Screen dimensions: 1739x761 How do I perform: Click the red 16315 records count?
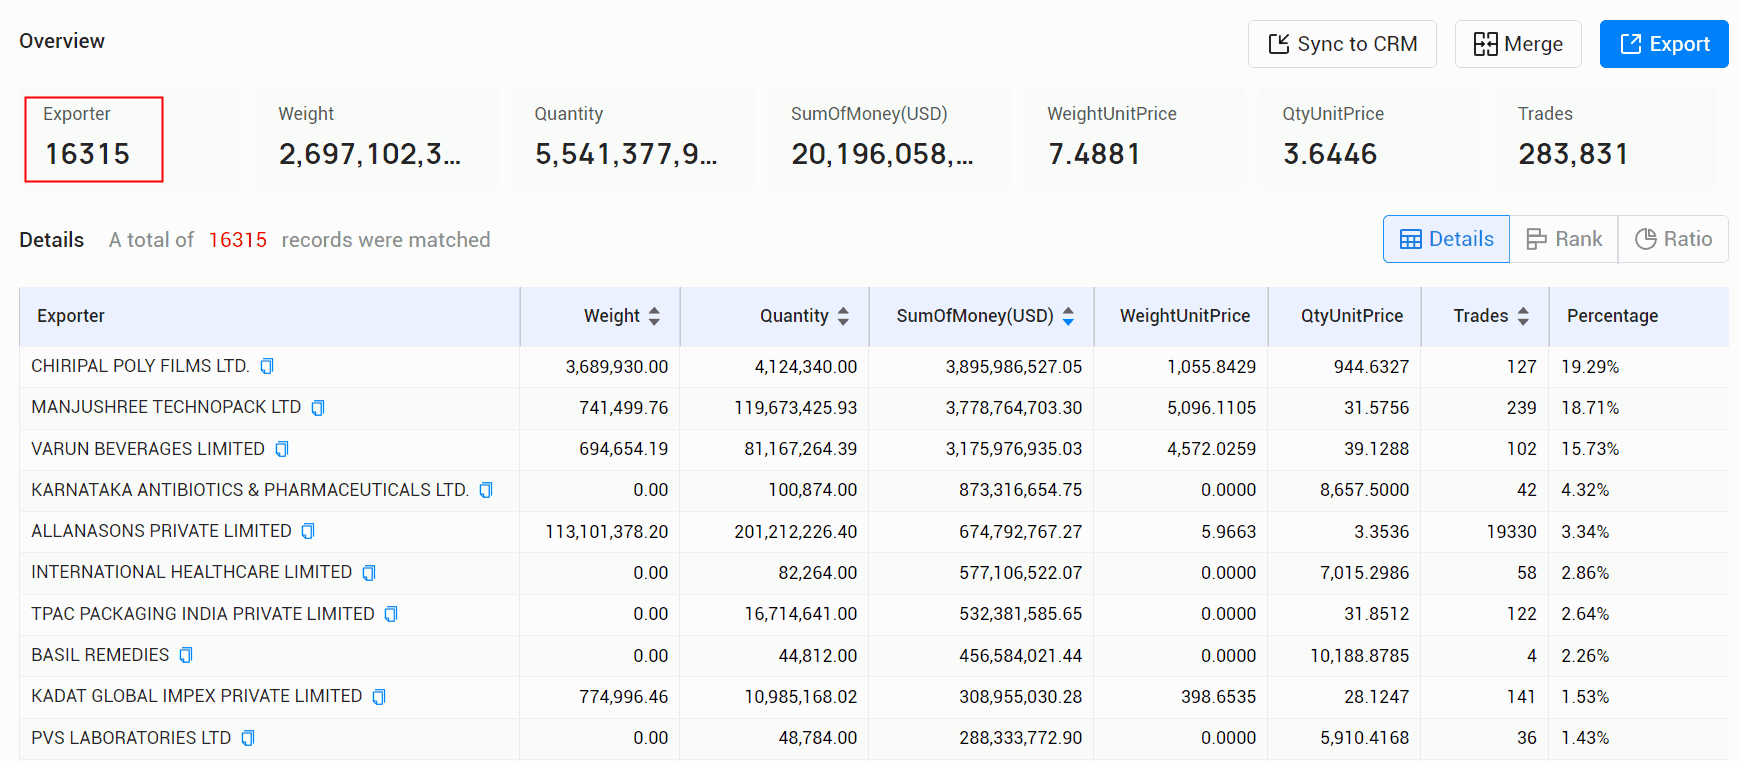[238, 240]
